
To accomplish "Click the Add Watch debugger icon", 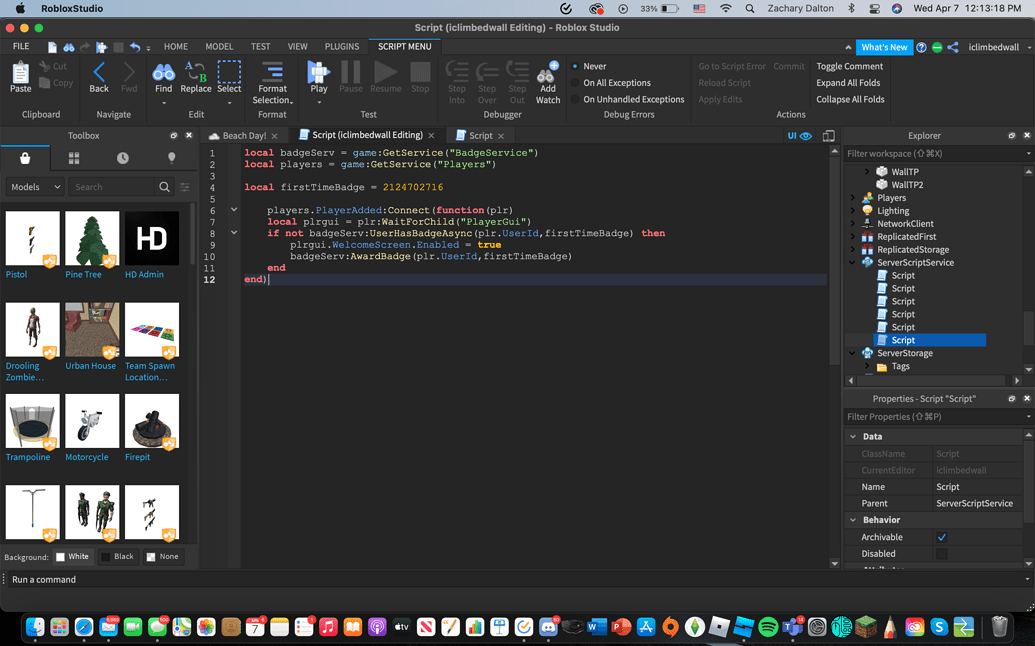I will pos(547,72).
